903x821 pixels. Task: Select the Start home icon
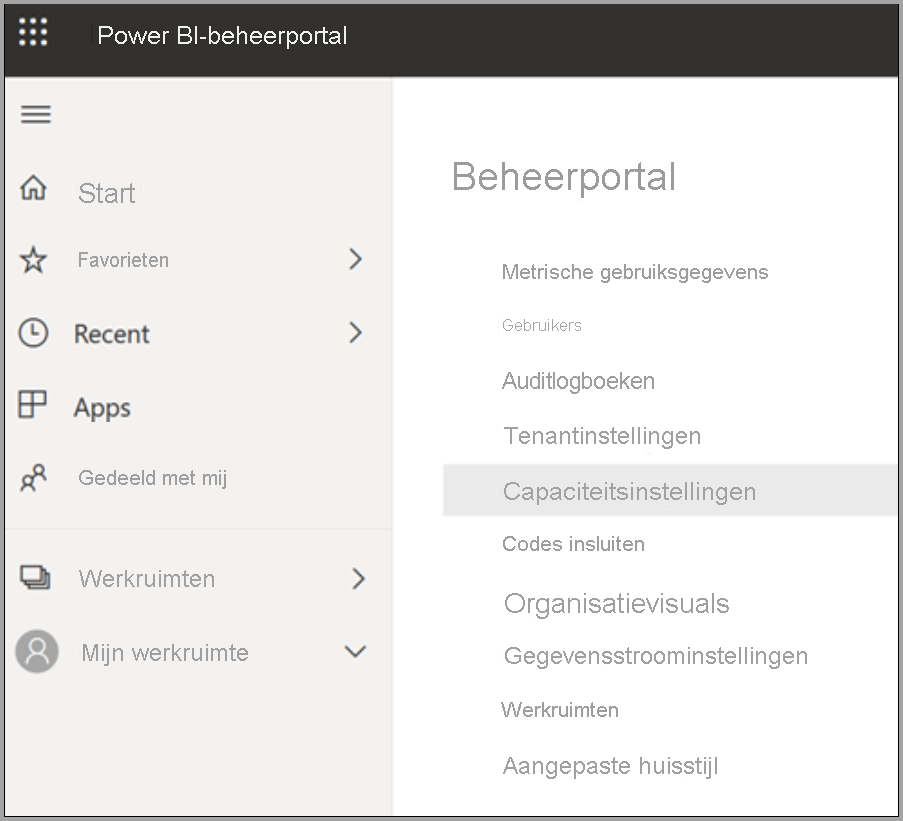pyautogui.click(x=35, y=188)
